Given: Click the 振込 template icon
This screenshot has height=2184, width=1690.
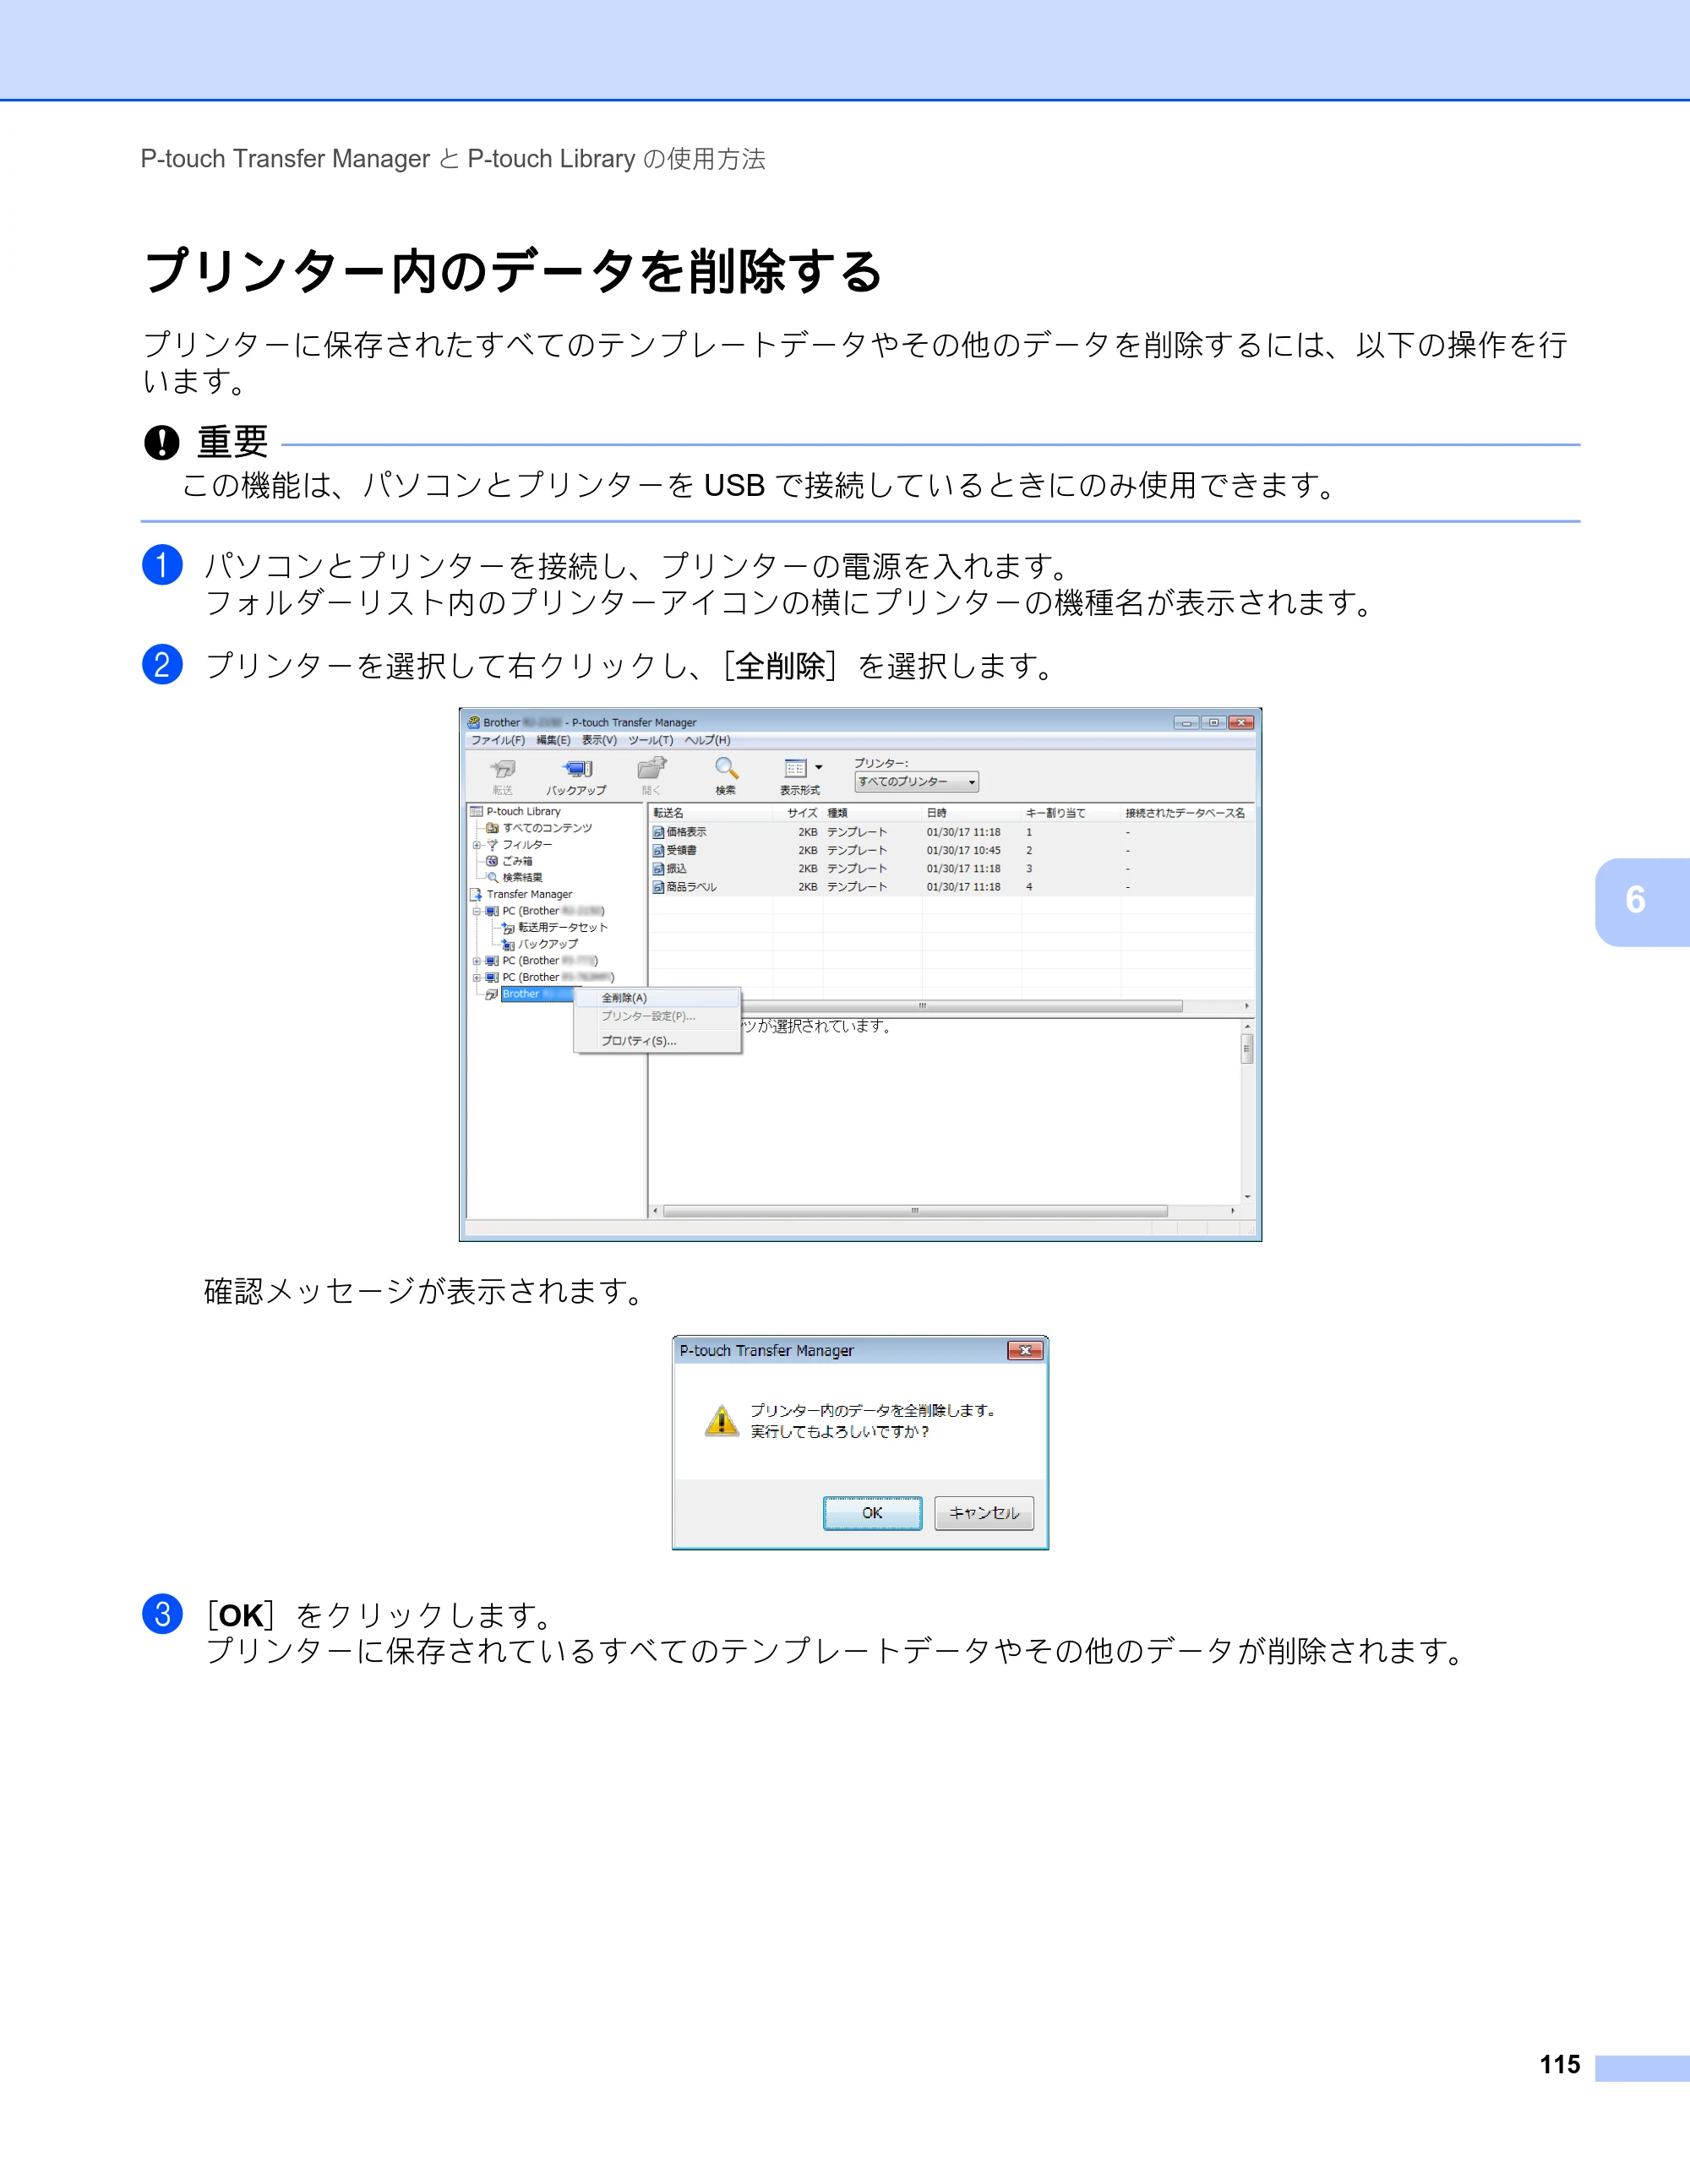Looking at the screenshot, I should click(x=658, y=869).
